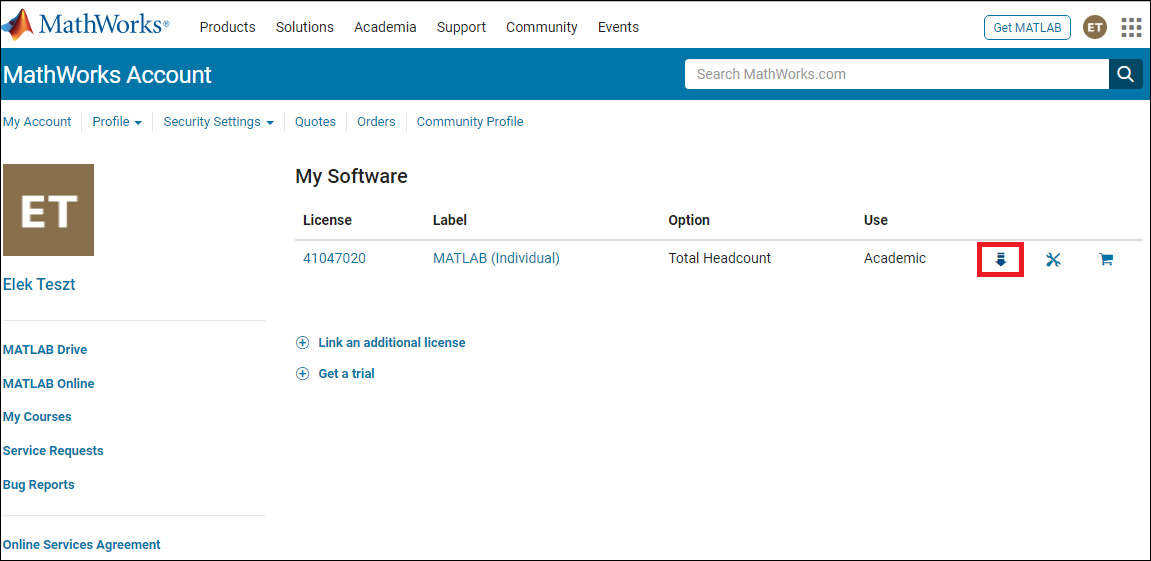Image resolution: width=1151 pixels, height=561 pixels.
Task: Expand the Security Settings dropdown
Action: pos(218,122)
